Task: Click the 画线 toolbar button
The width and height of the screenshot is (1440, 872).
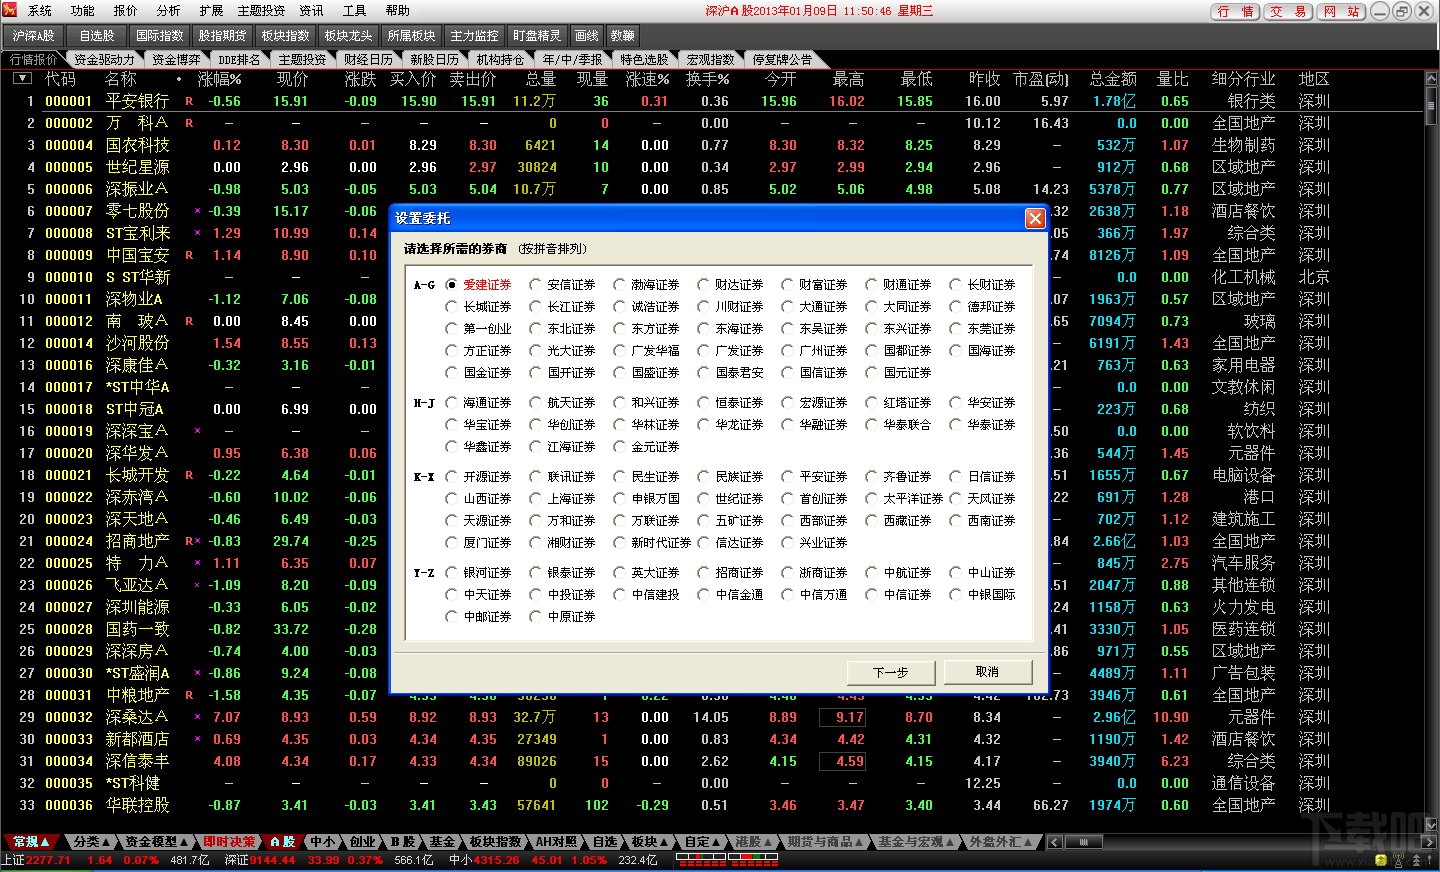Action: tap(587, 36)
